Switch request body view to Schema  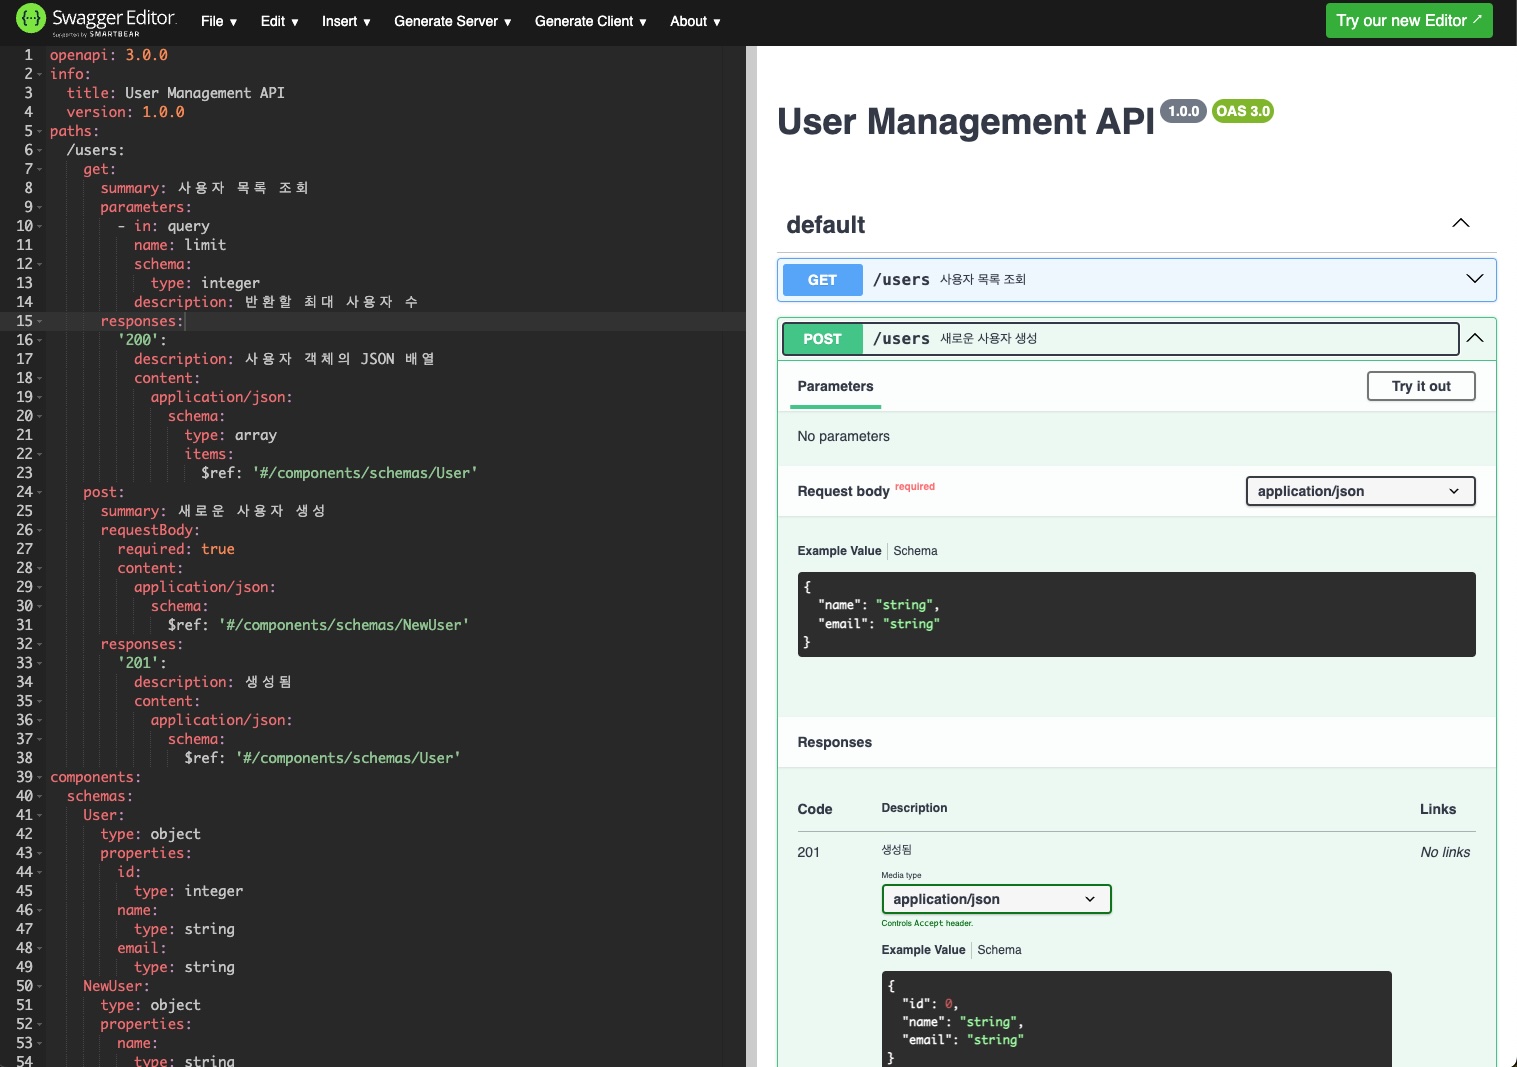(x=915, y=551)
